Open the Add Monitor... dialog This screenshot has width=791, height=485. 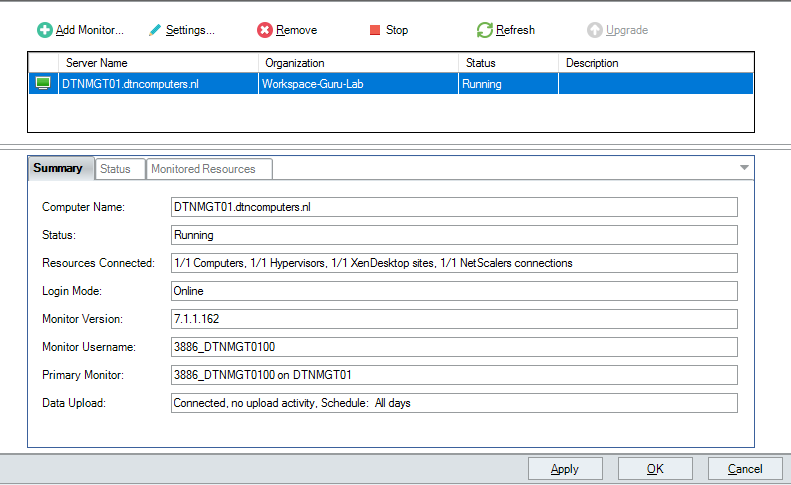pyautogui.click(x=89, y=30)
